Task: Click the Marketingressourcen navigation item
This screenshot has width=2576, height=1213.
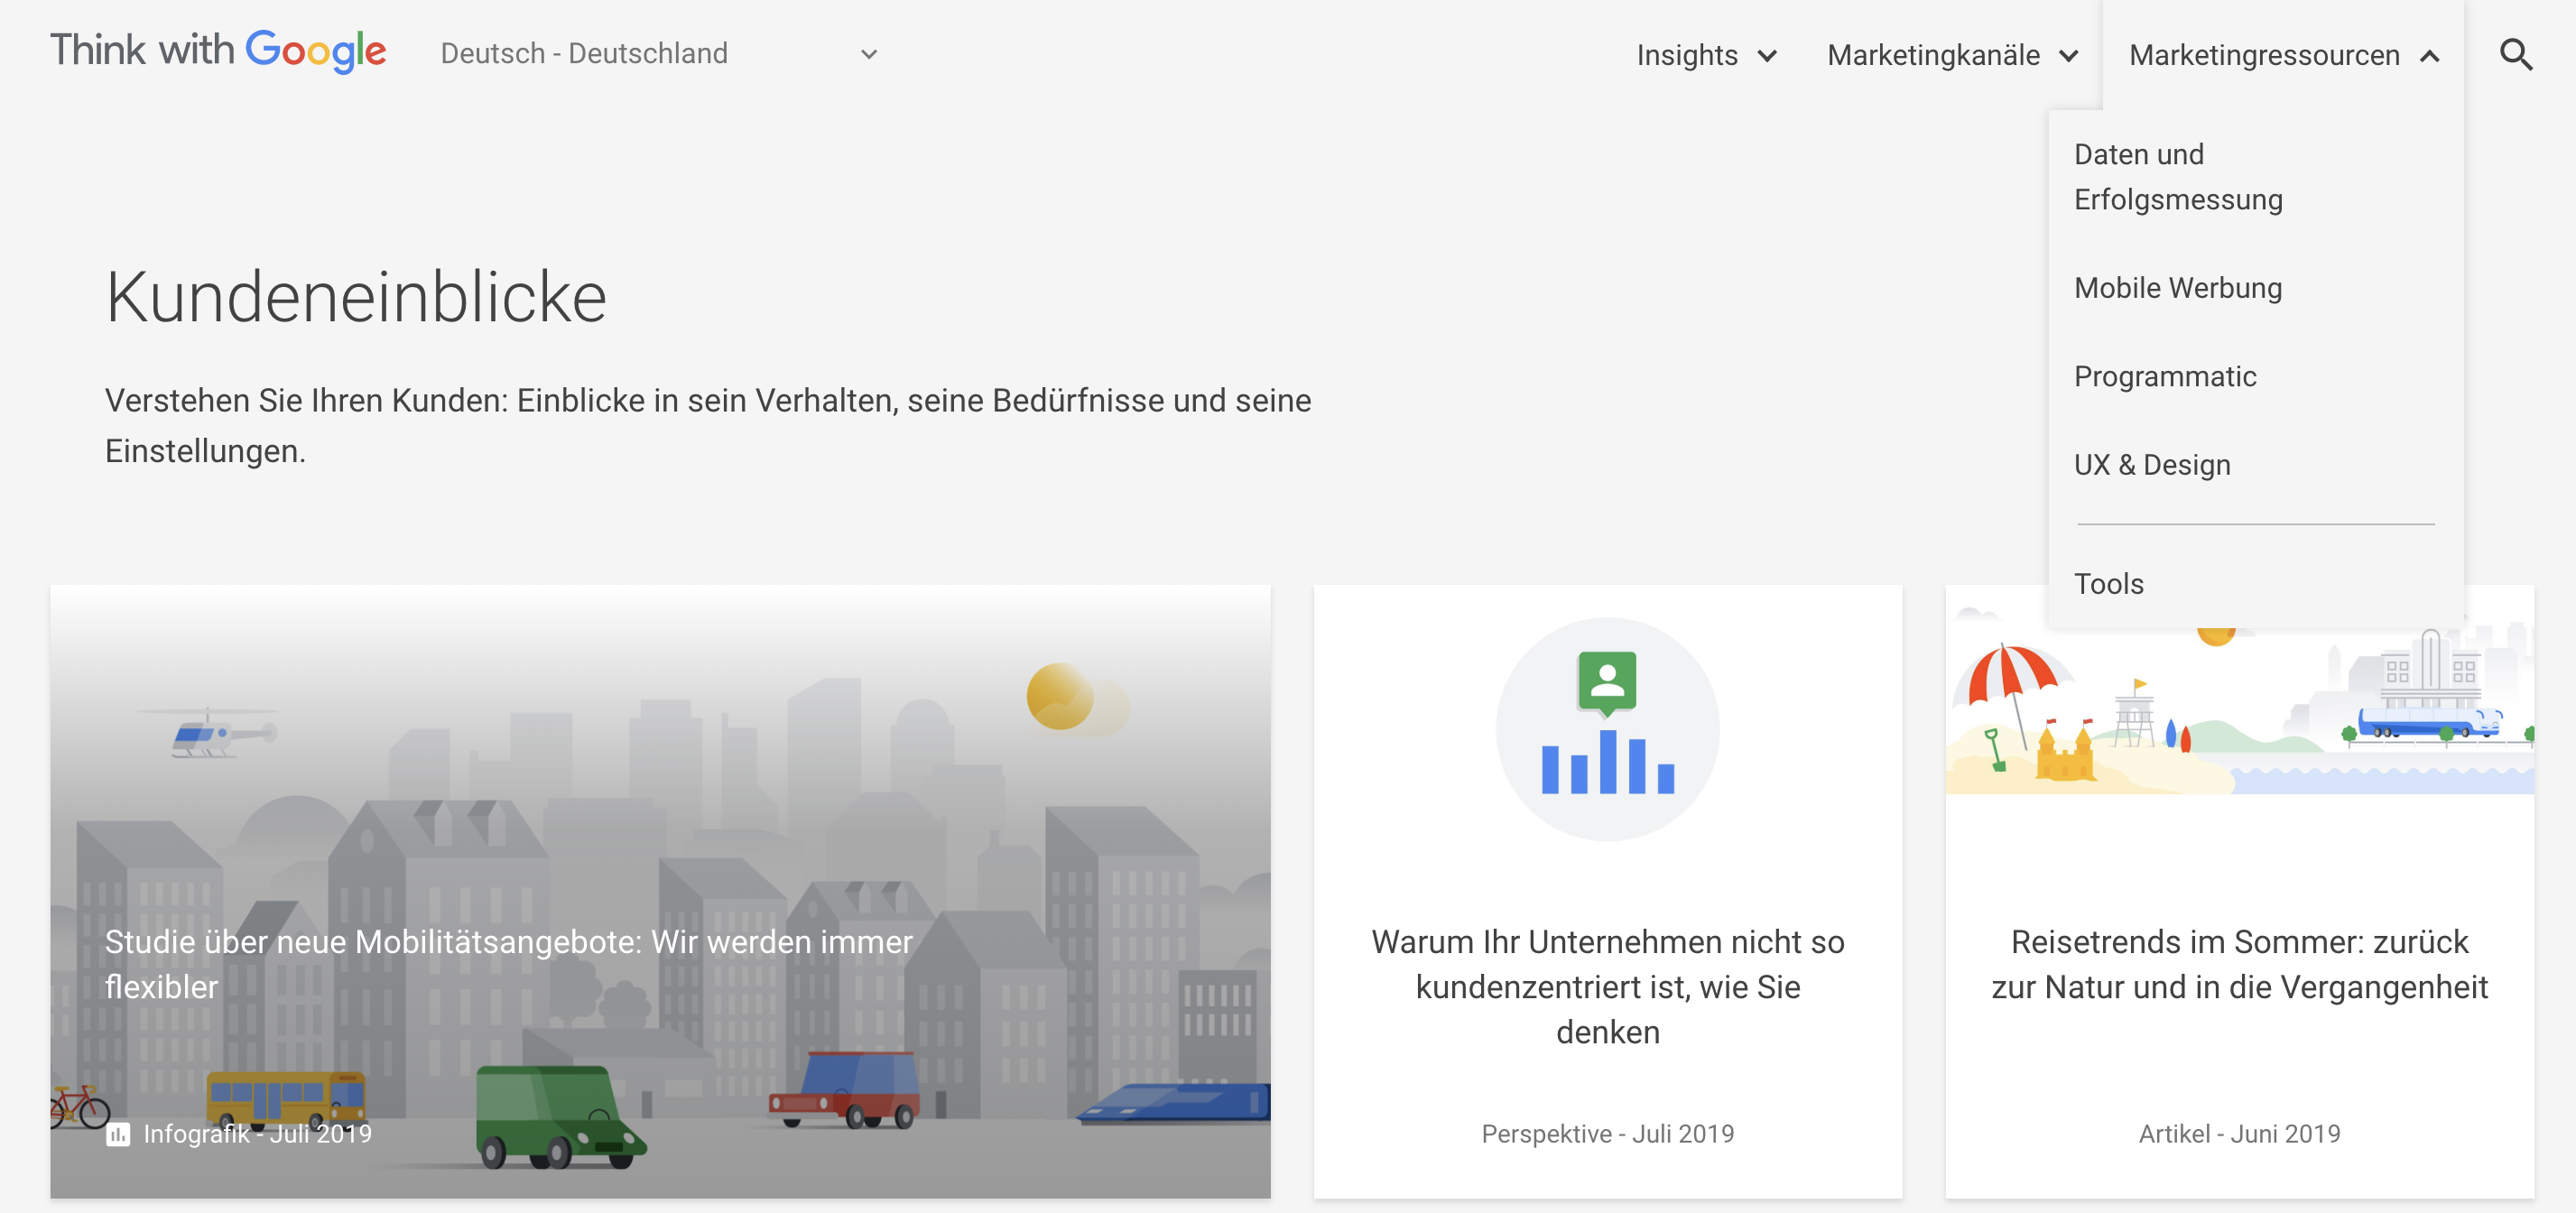Action: click(2264, 55)
